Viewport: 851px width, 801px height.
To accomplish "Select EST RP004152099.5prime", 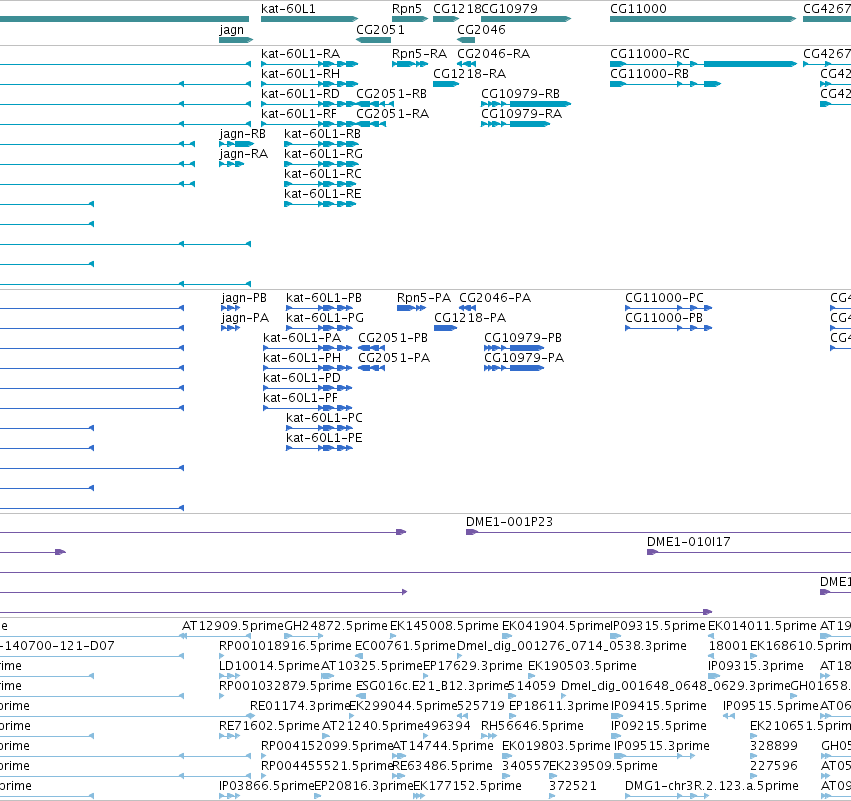I will pos(327,746).
